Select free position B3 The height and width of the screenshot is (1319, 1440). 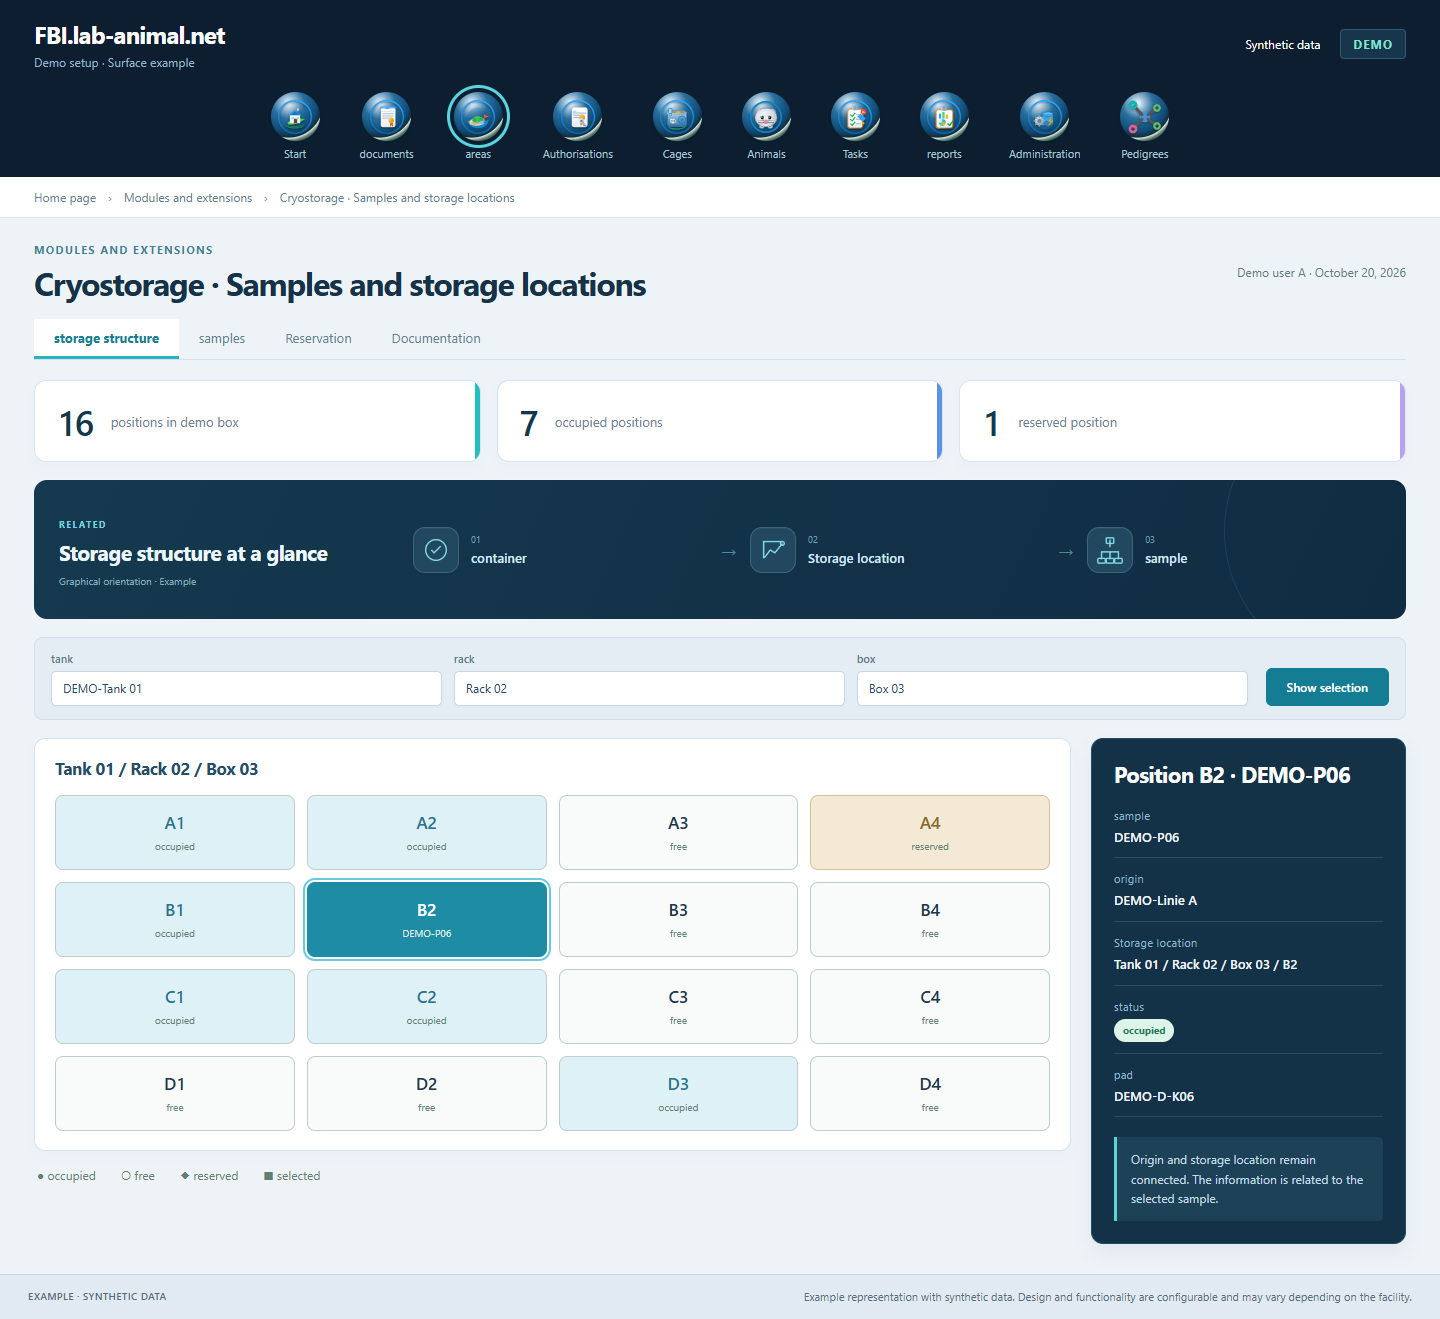coord(678,920)
